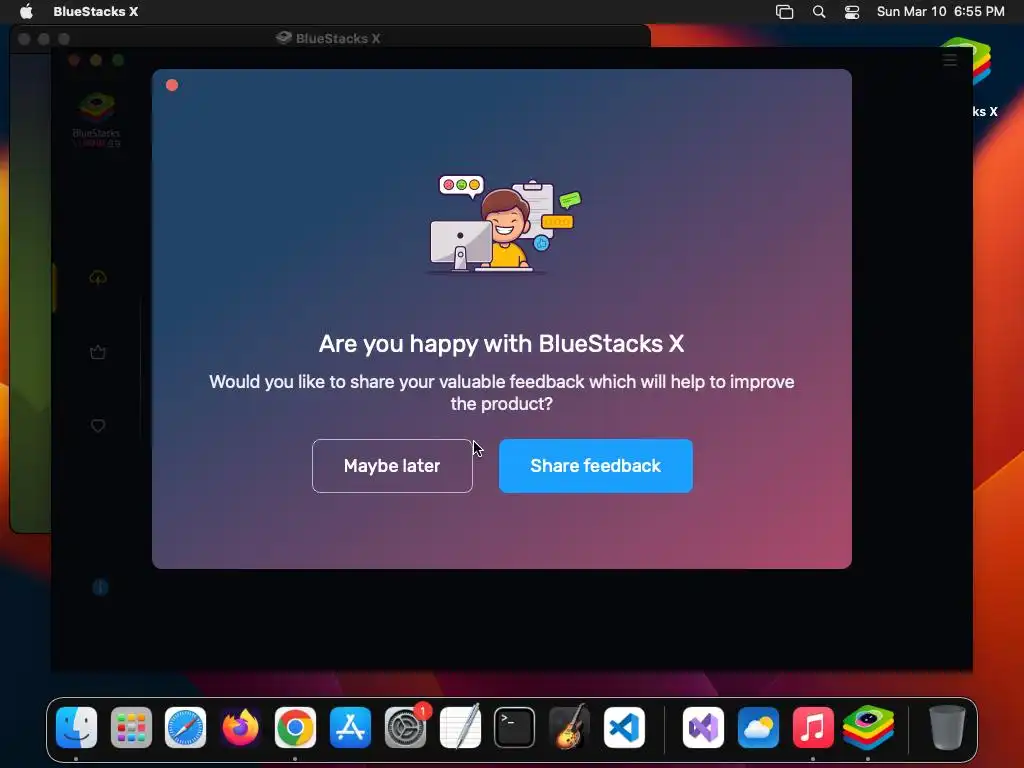
Task: Open the App Store from the Dock
Action: coord(351,727)
